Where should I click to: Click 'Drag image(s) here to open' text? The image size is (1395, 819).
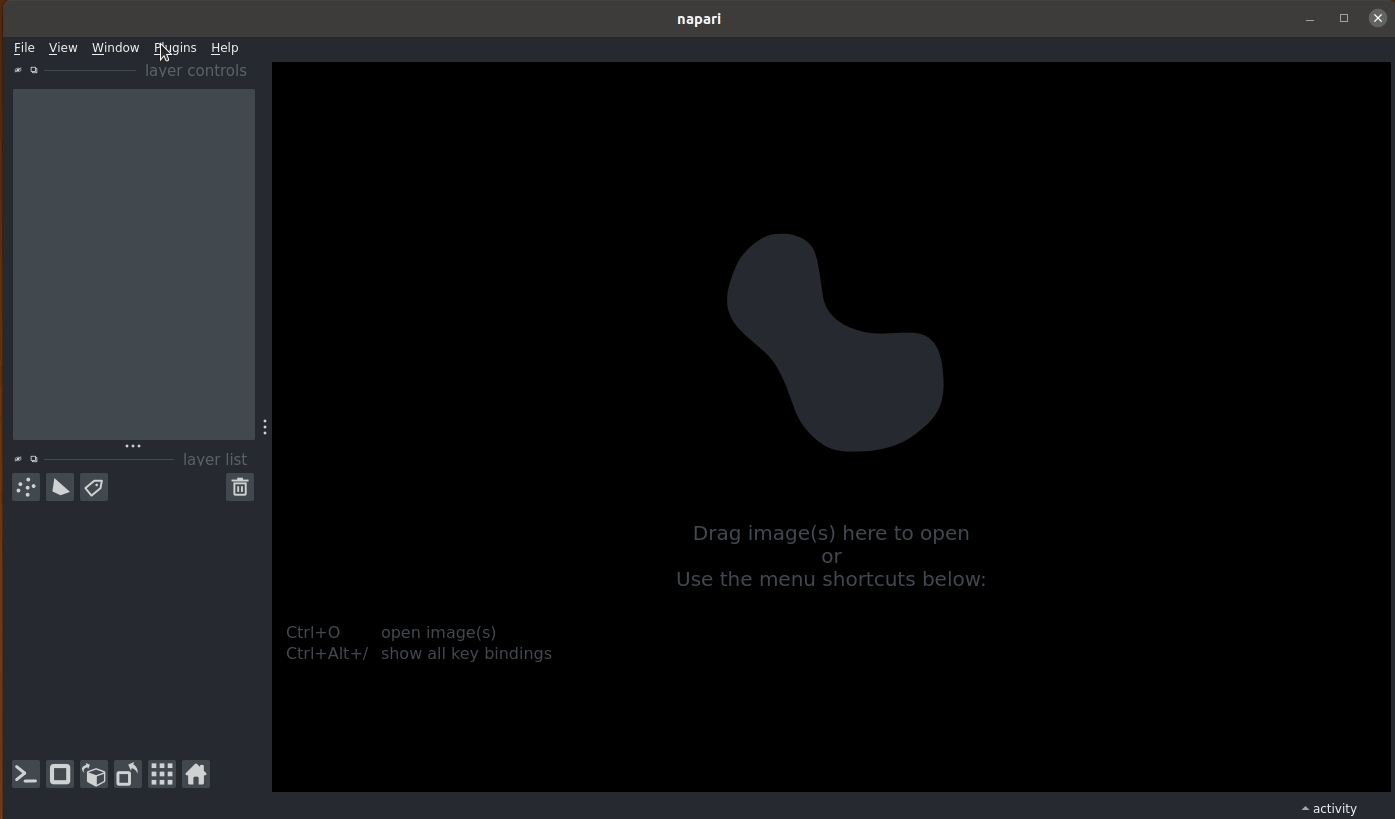pyautogui.click(x=831, y=533)
